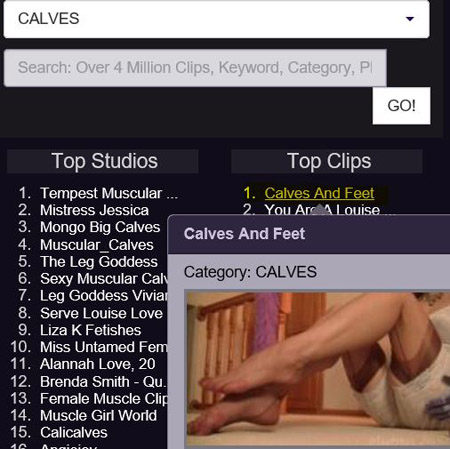Image resolution: width=450 pixels, height=449 pixels.
Task: Open the Calicalves studio link
Action: 74,433
